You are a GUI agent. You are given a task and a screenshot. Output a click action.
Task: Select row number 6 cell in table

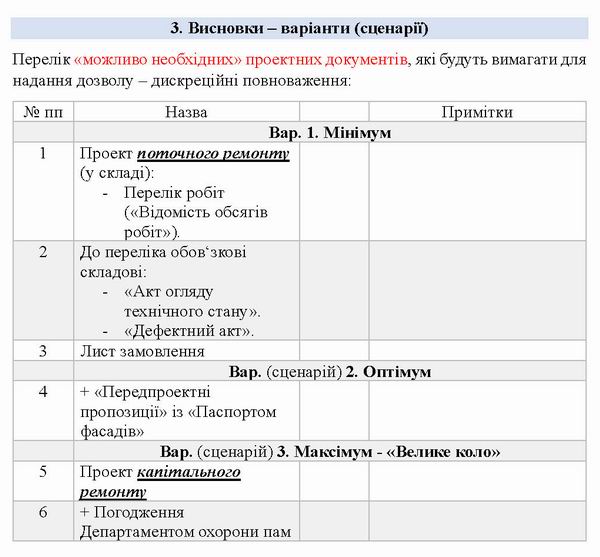pos(42,512)
